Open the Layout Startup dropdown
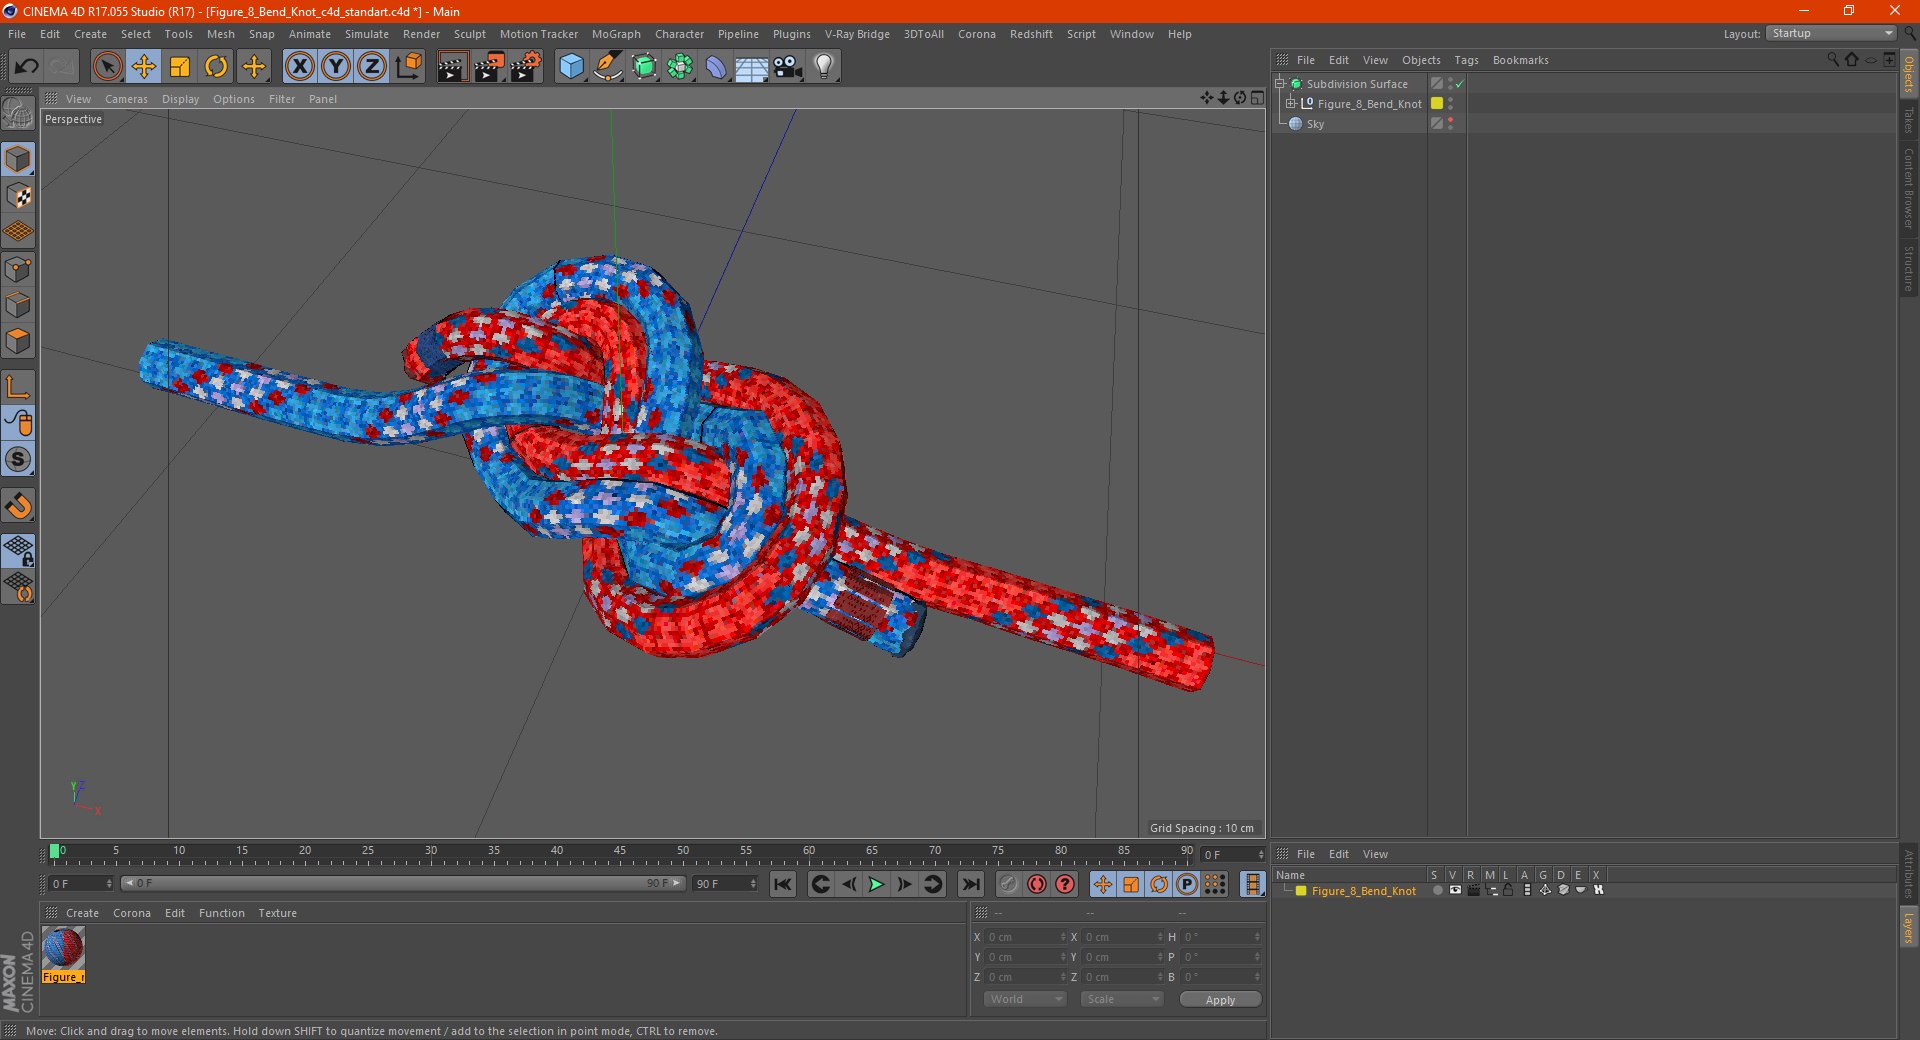 1831,33
